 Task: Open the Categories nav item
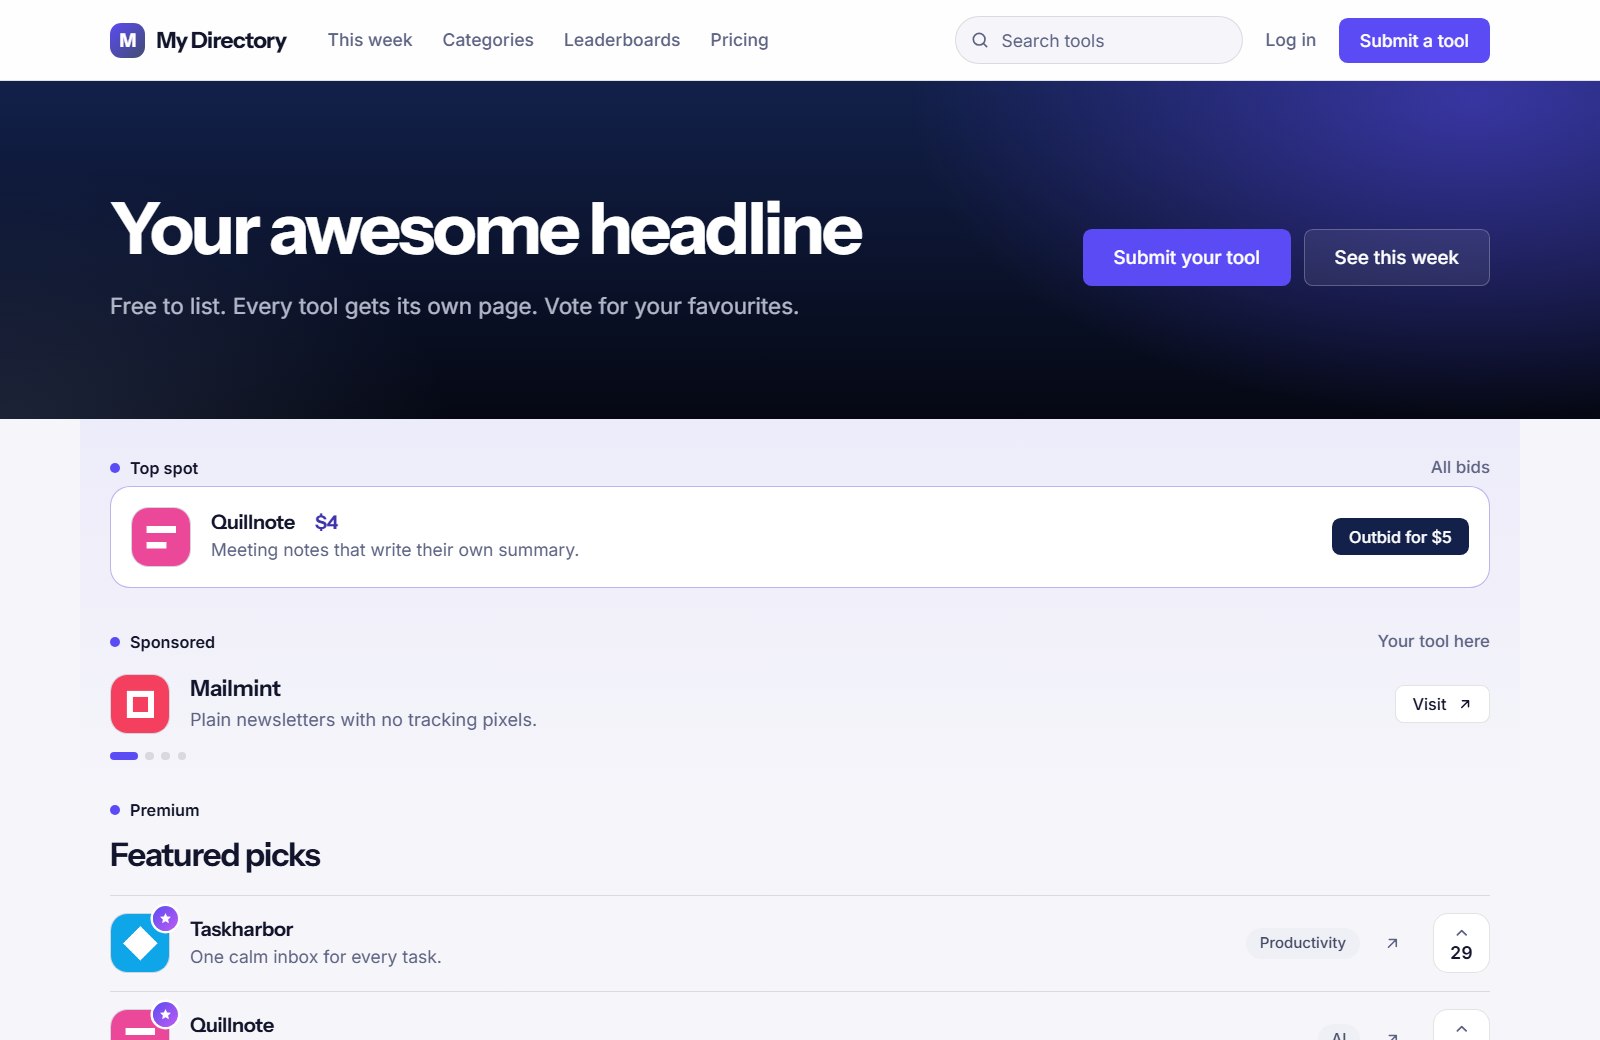pos(488,40)
